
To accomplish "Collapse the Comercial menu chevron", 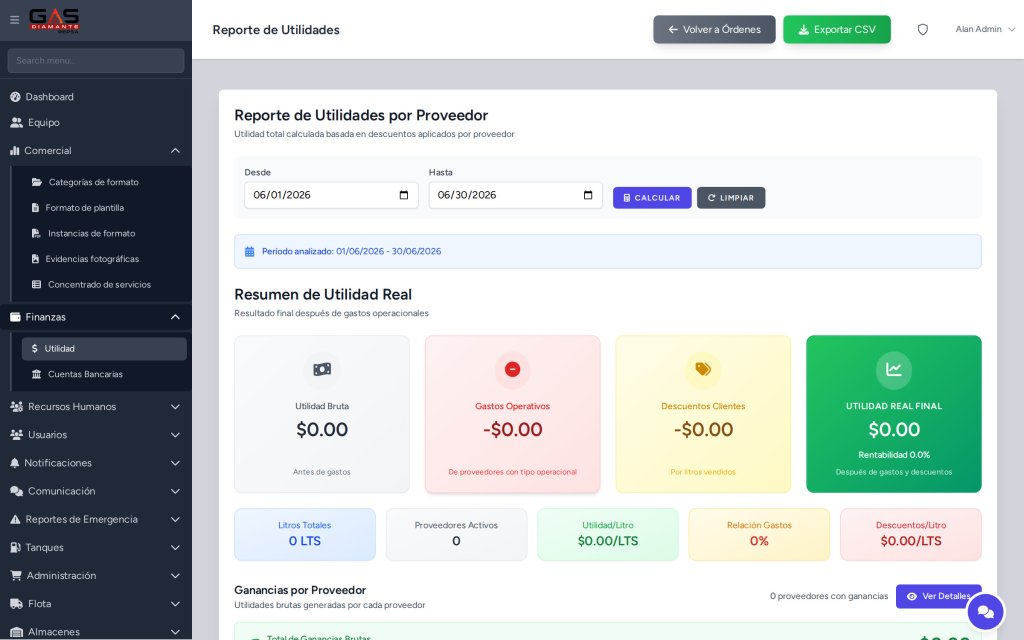I will click(175, 150).
